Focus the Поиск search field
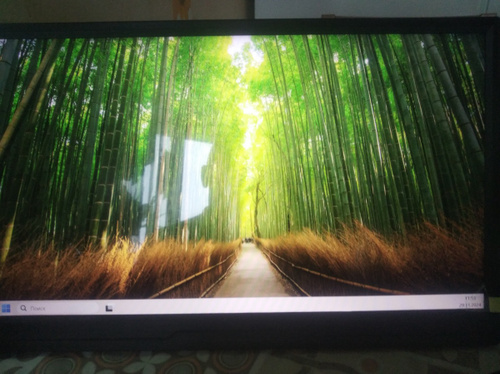This screenshot has width=500, height=374. click(x=57, y=308)
